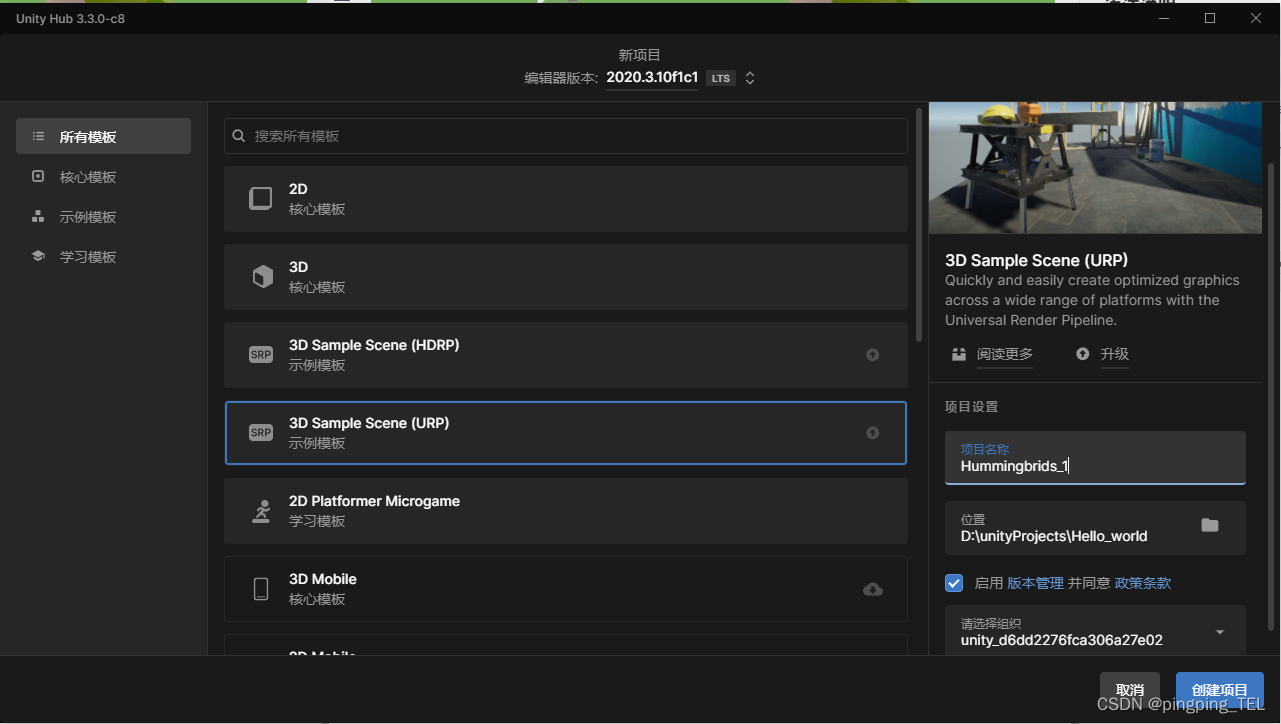The height and width of the screenshot is (724, 1281).
Task: Click upgrade arrow on URP template
Action: (873, 433)
